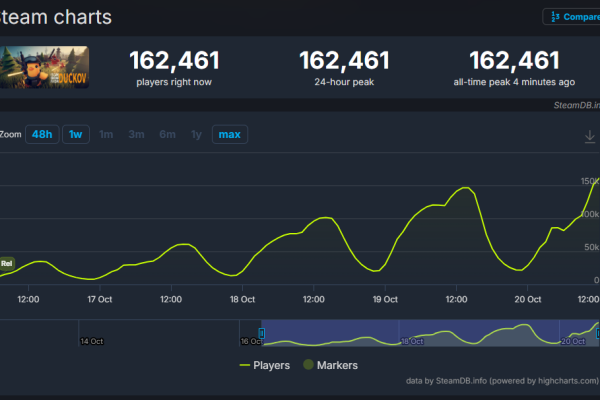Click the all-time peak 162,461 figure
The height and width of the screenshot is (400, 600).
coord(514,61)
